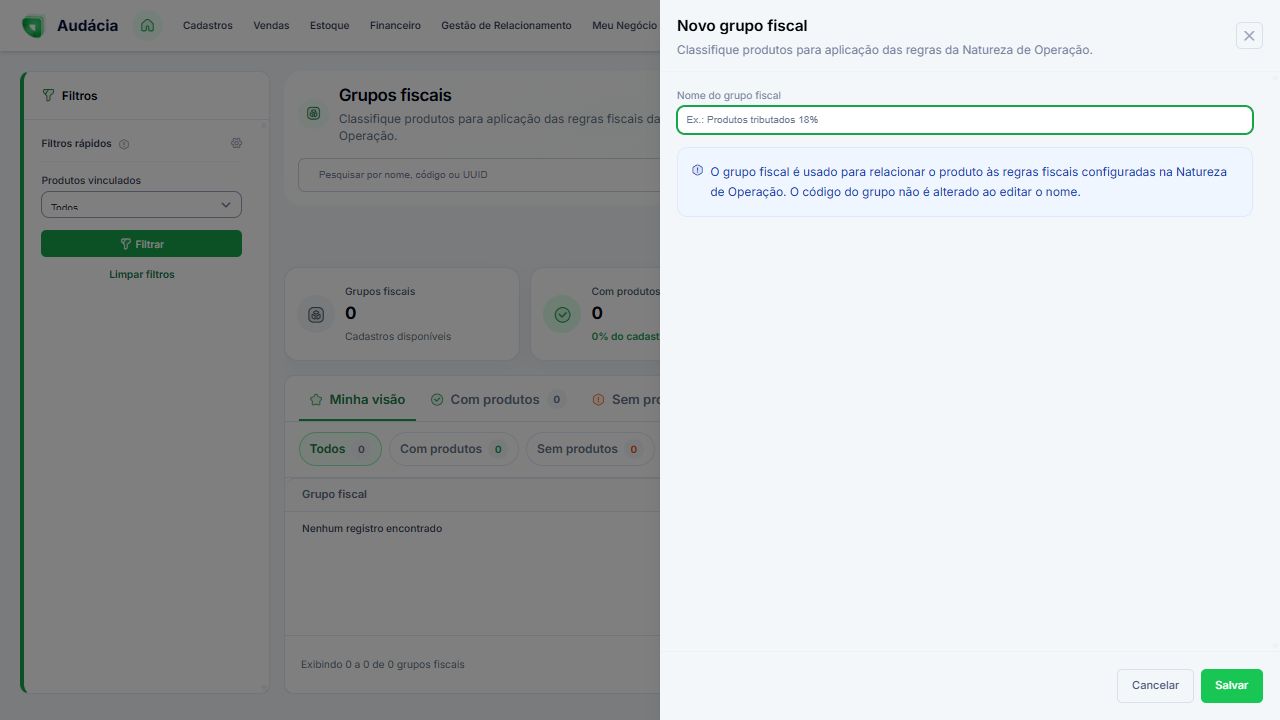Click 'Exibindo 0 a 0 de 0 grupos fiscais'
This screenshot has height=720, width=1280.
click(x=383, y=664)
